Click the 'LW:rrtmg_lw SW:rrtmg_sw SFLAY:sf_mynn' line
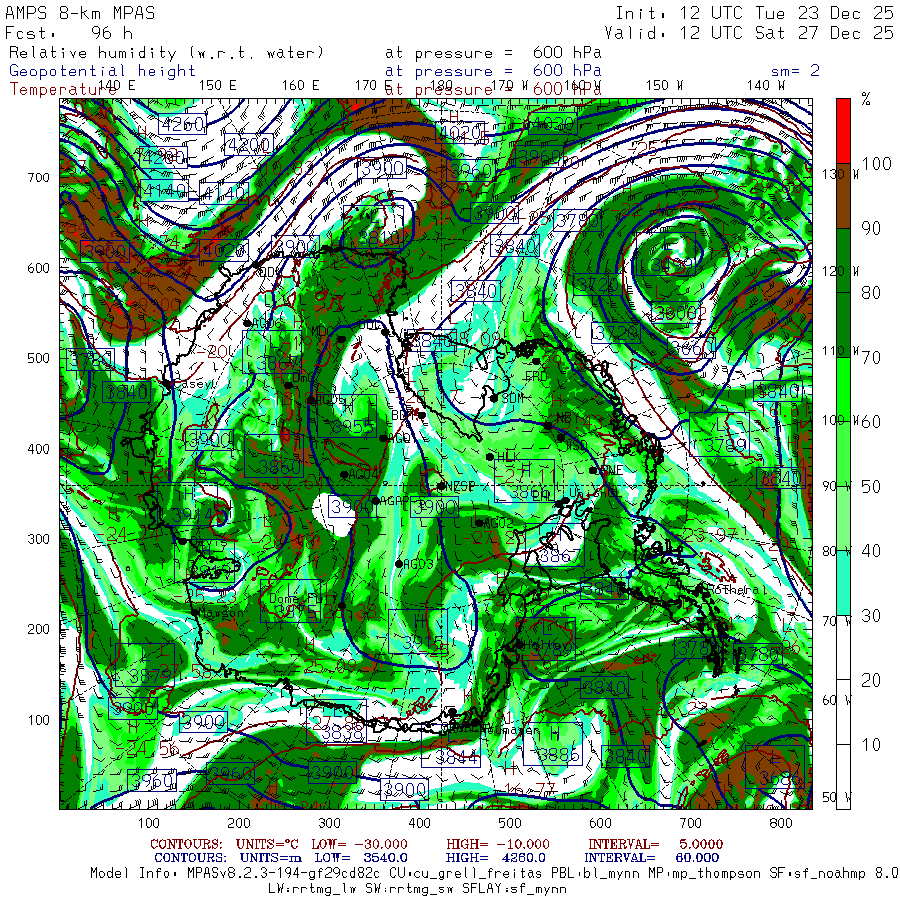Viewport: 900px width, 900px height. 417,889
